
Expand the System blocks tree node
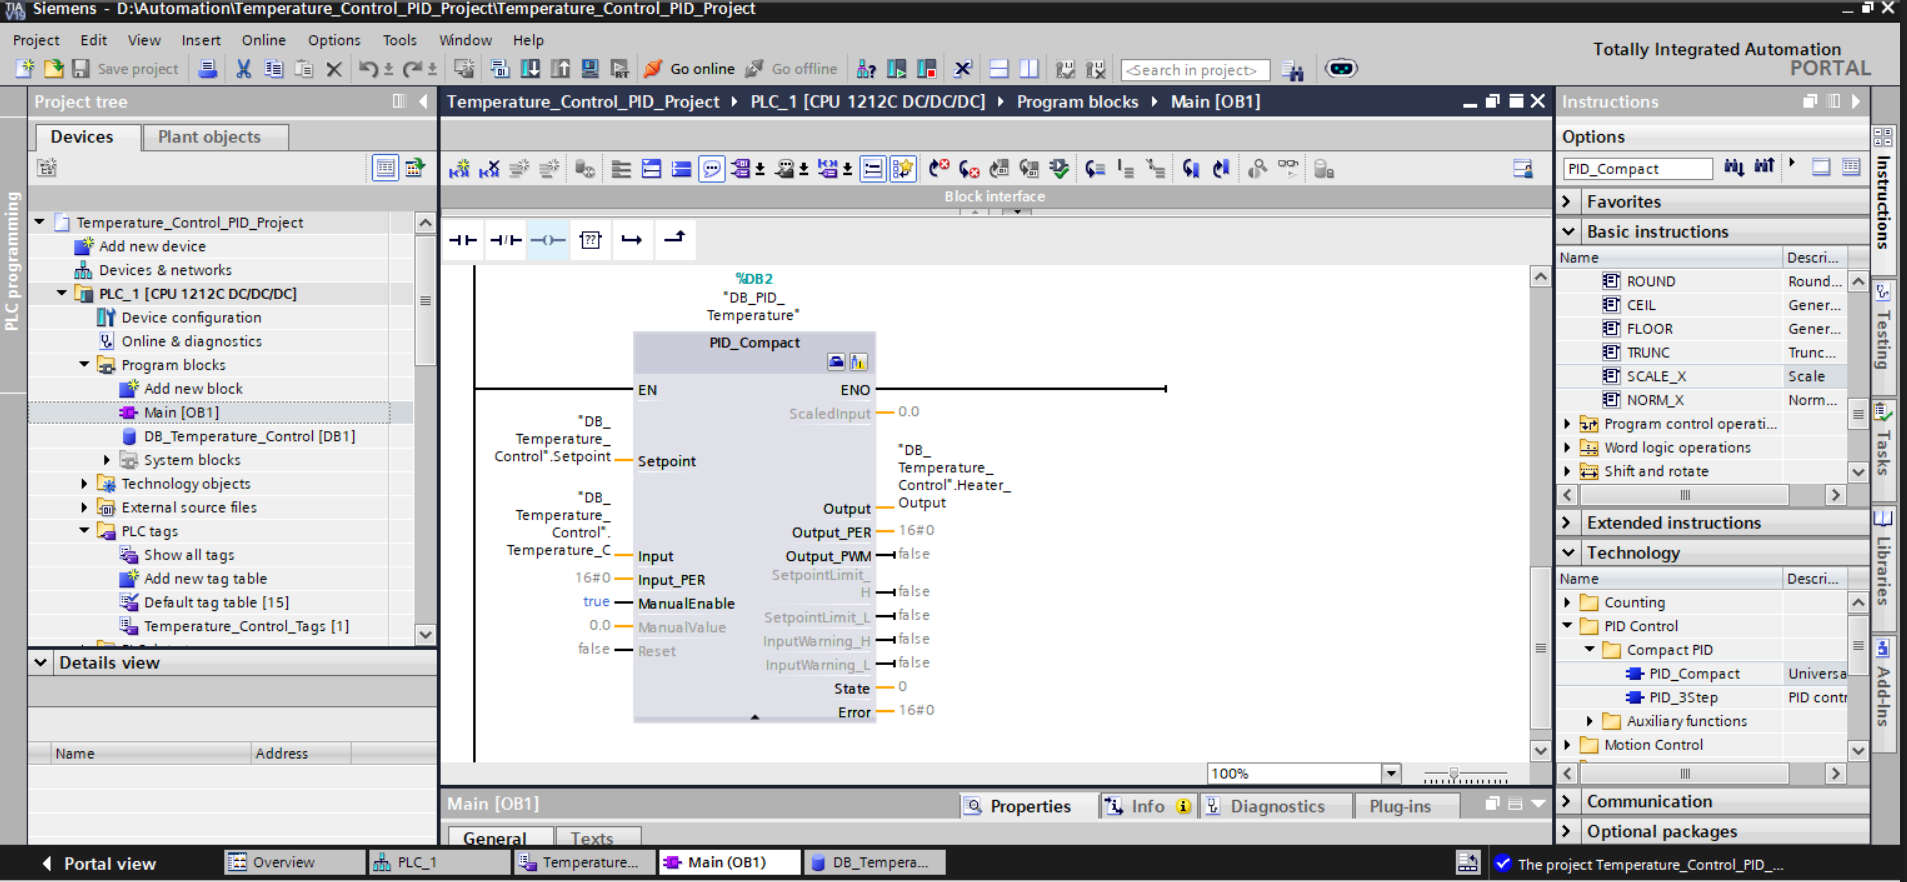(107, 460)
